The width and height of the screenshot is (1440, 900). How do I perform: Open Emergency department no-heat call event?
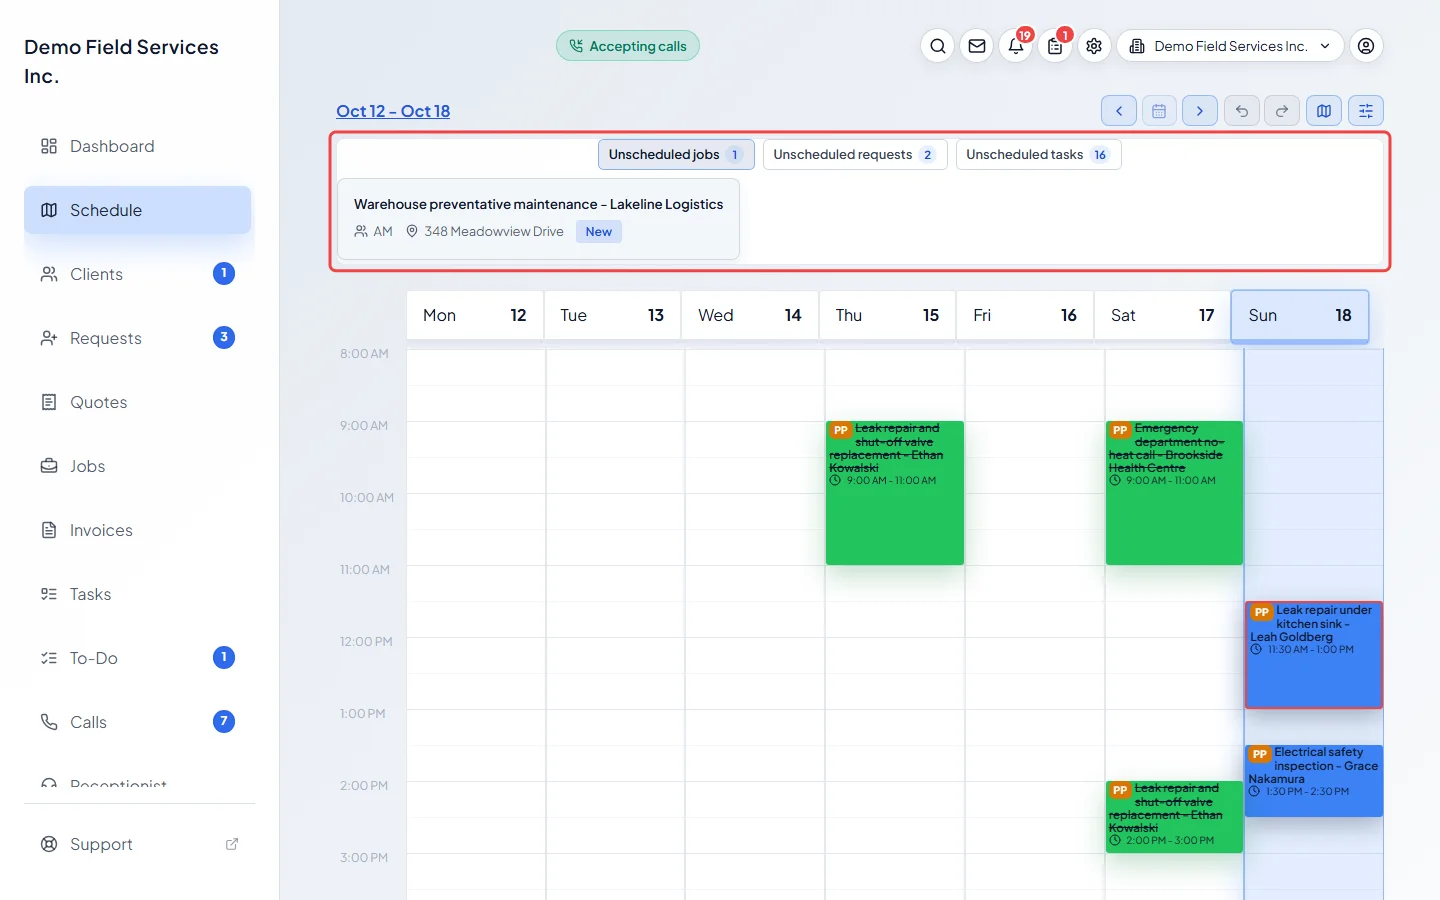click(x=1174, y=493)
